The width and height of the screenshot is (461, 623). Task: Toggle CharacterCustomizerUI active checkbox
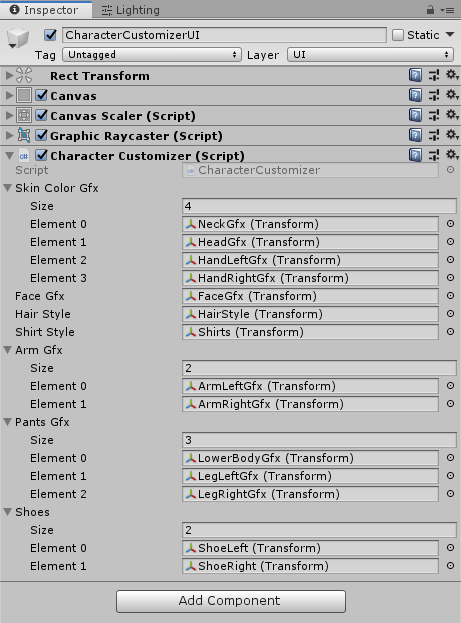pyautogui.click(x=50, y=35)
